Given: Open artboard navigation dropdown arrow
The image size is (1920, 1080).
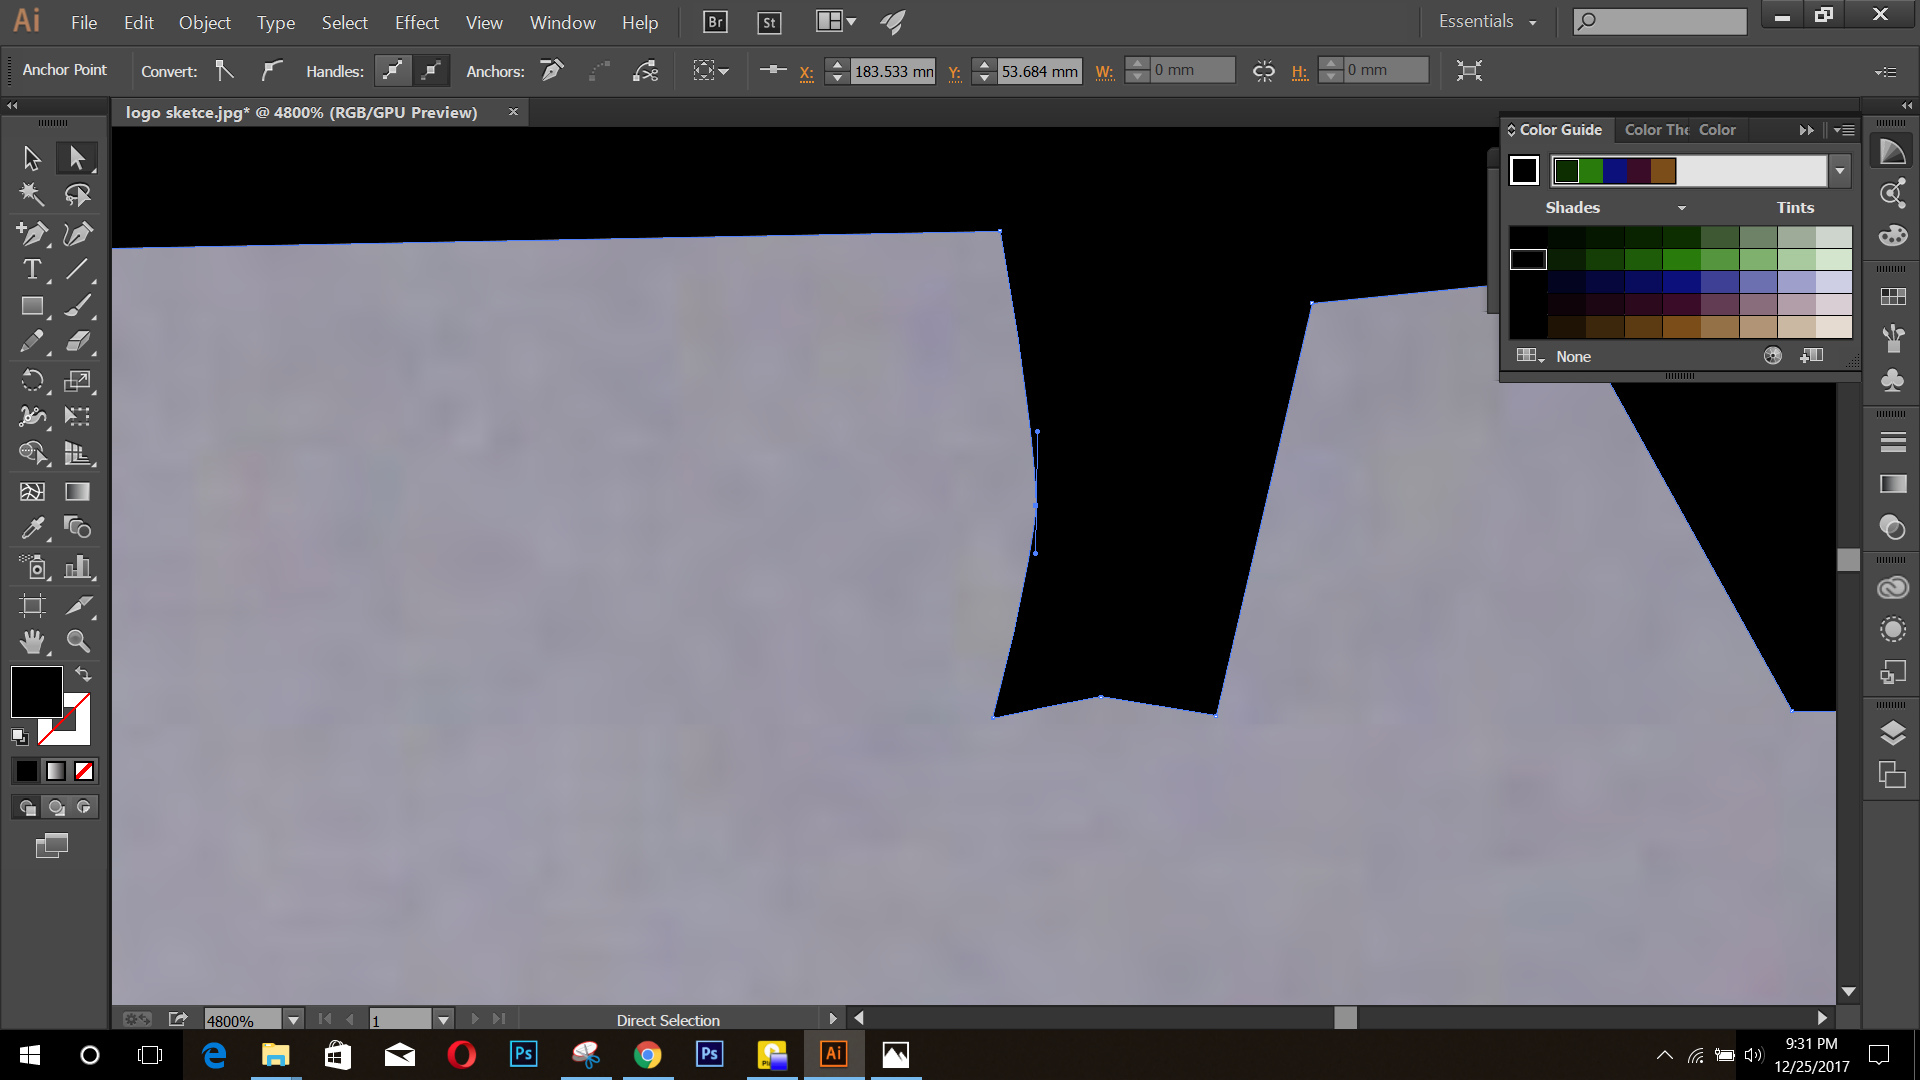Looking at the screenshot, I should point(443,1020).
